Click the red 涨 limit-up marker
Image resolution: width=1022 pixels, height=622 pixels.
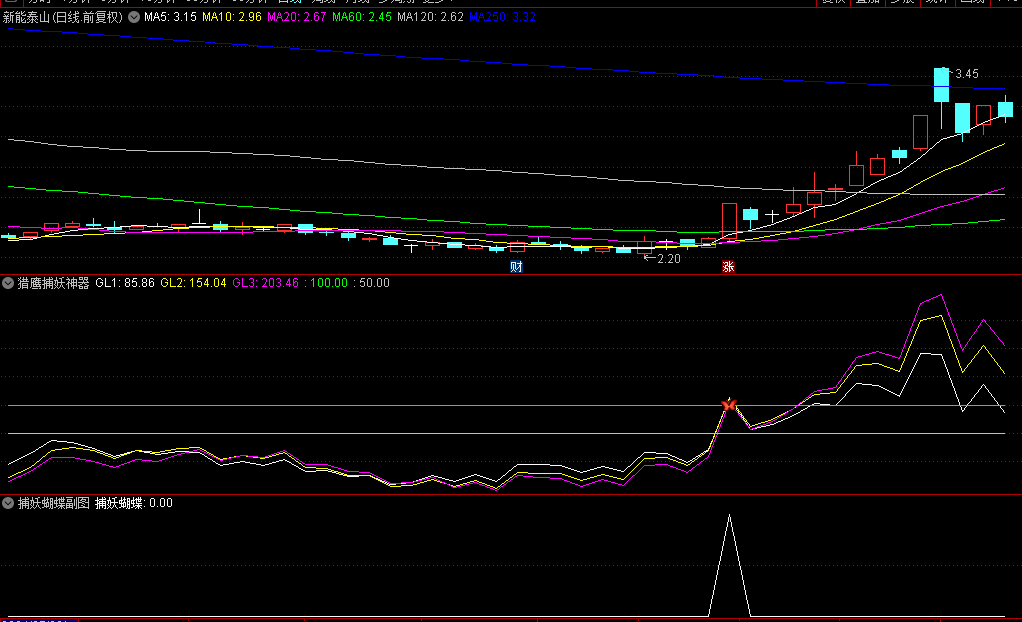pyautogui.click(x=728, y=267)
